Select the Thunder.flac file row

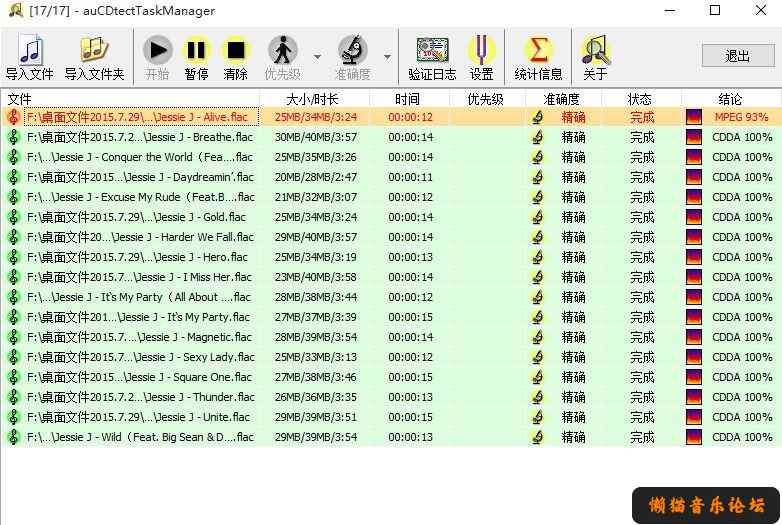[x=391, y=397]
